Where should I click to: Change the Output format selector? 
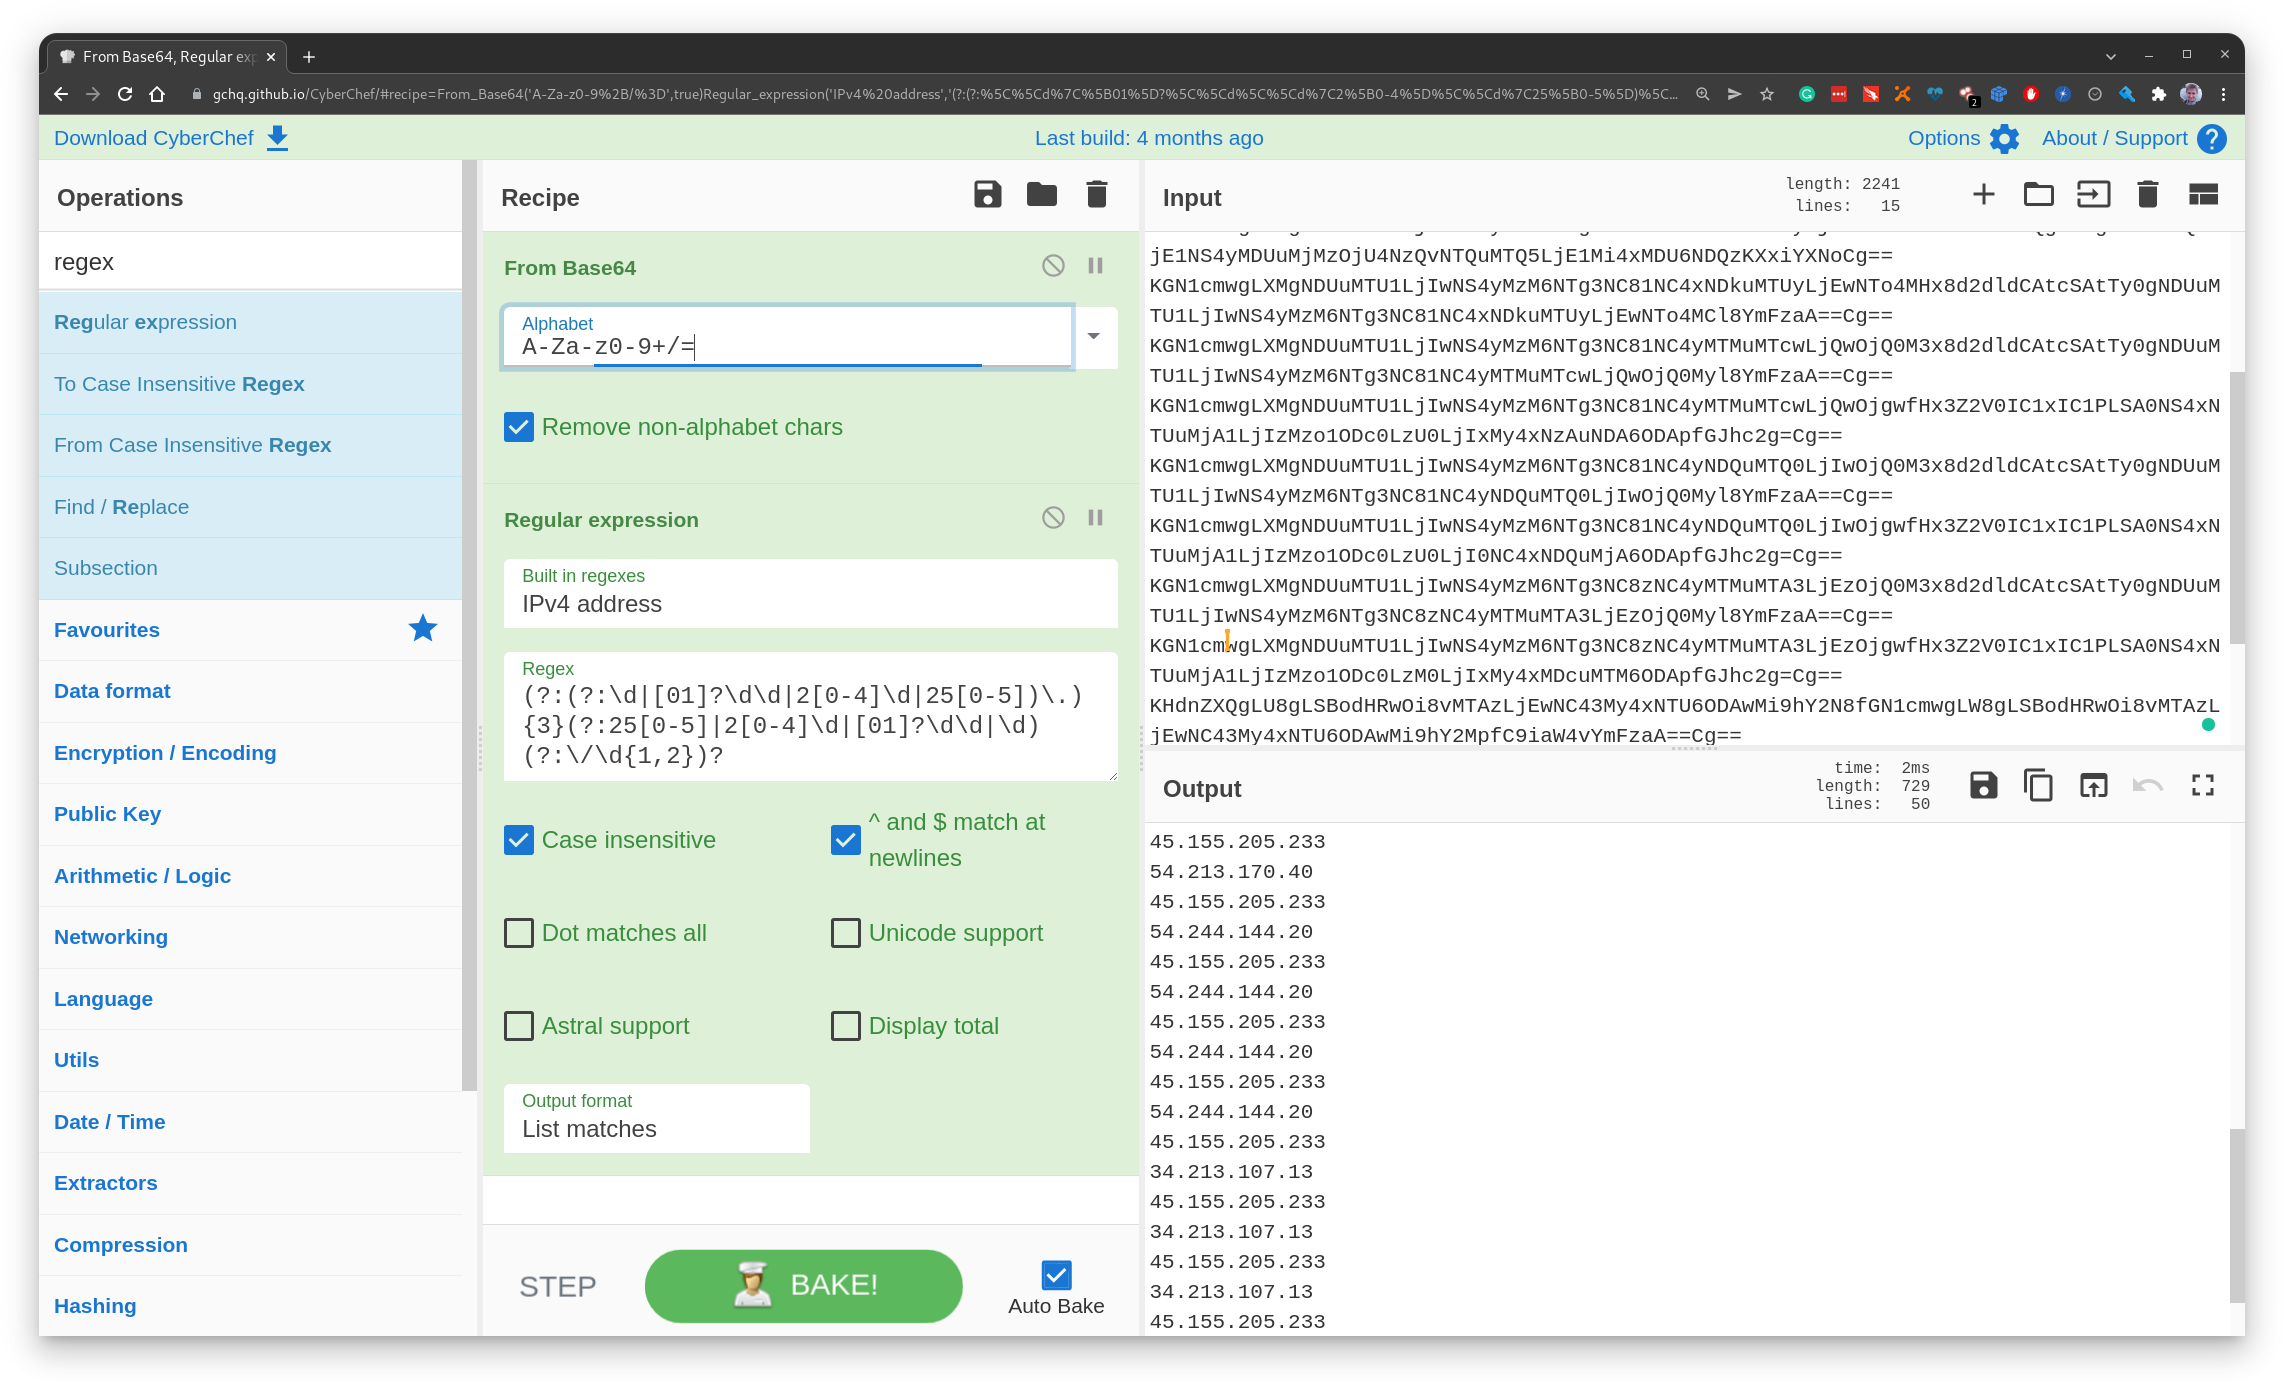(x=656, y=1118)
